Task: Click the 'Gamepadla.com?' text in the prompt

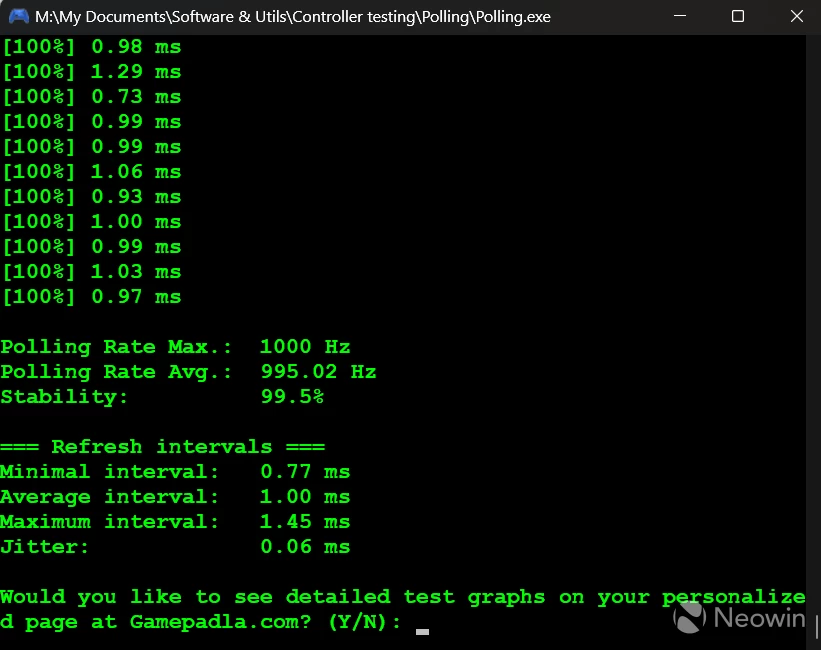Action: point(220,622)
